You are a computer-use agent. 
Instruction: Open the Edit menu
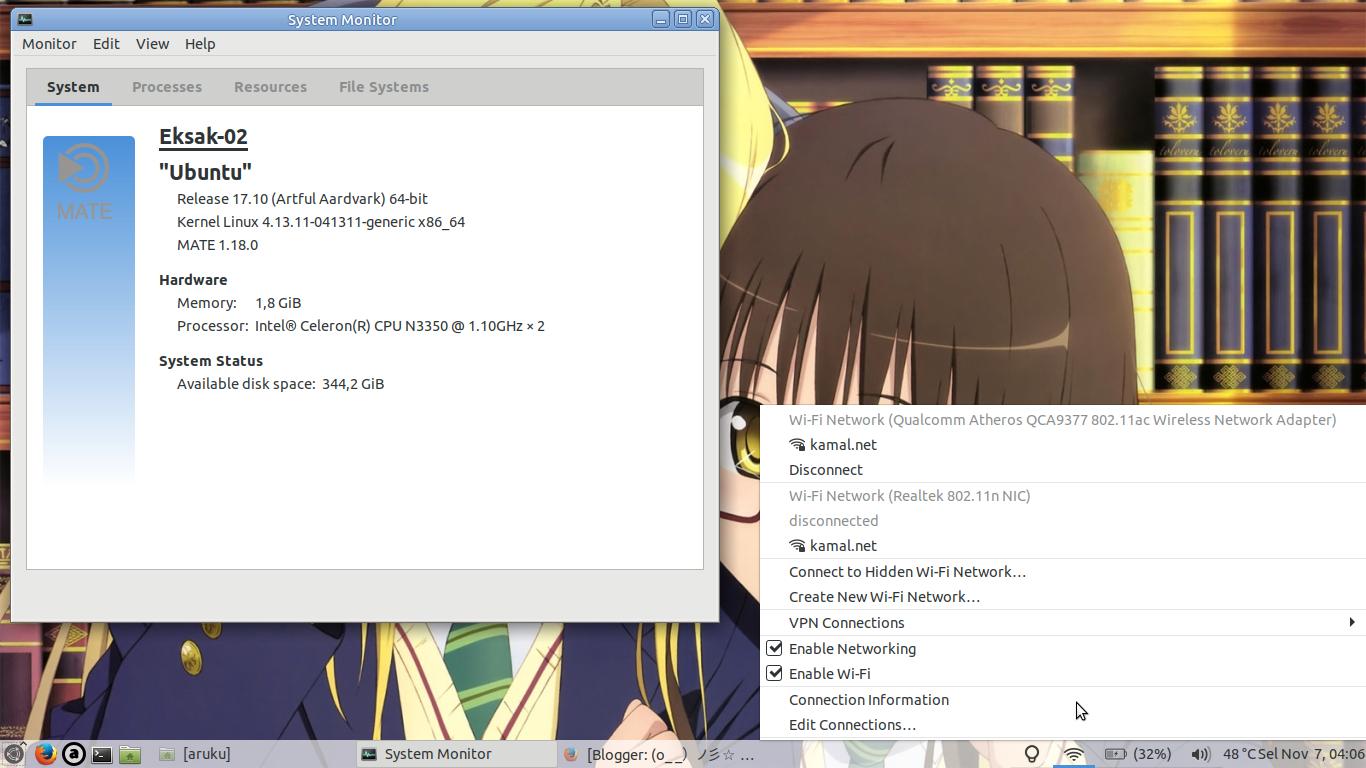pyautogui.click(x=106, y=44)
